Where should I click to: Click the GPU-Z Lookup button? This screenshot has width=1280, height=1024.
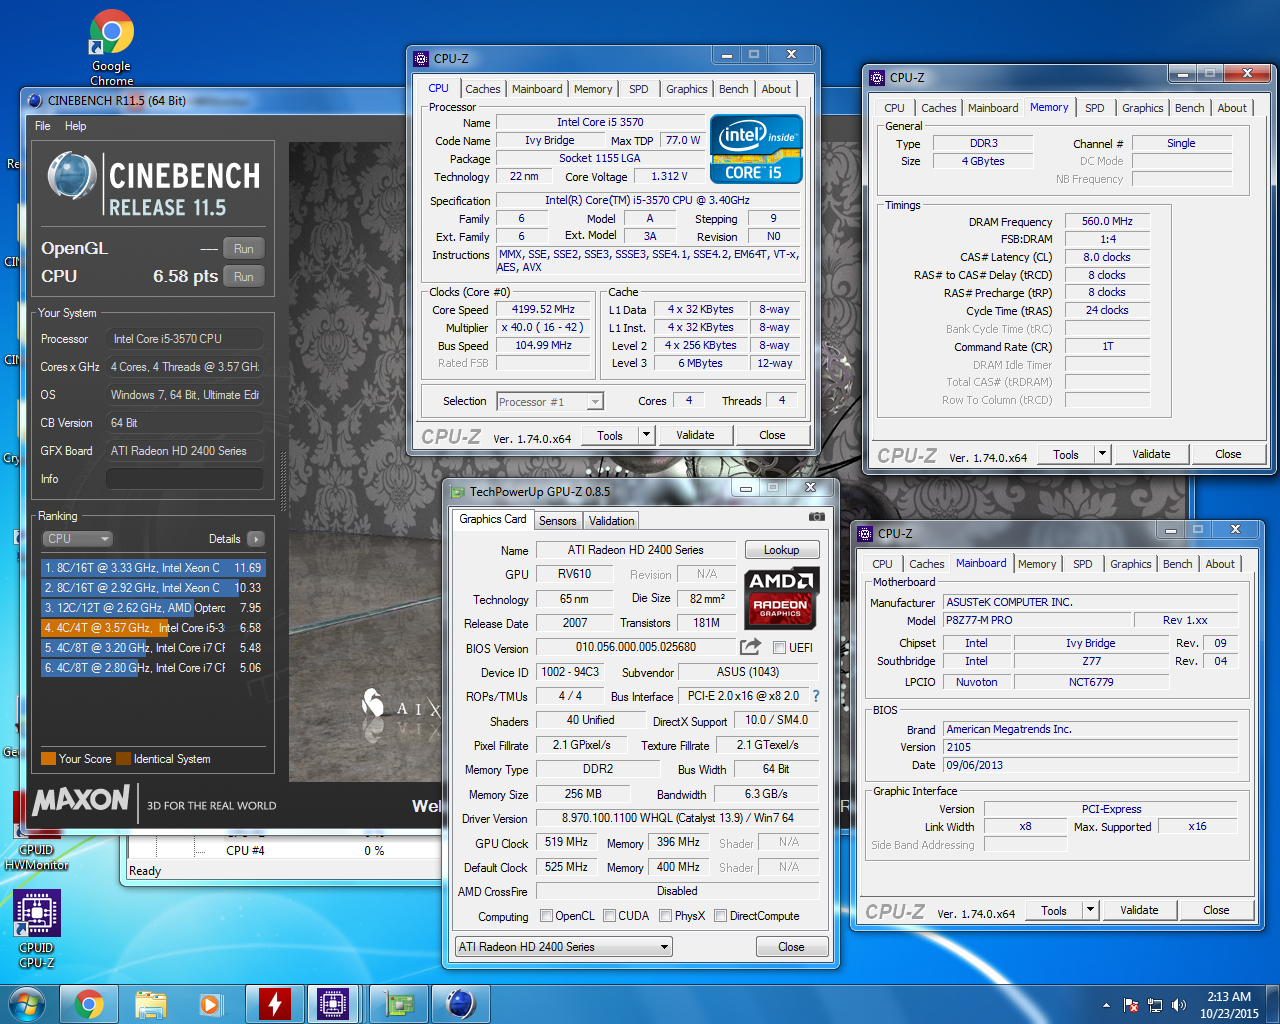[x=782, y=550]
